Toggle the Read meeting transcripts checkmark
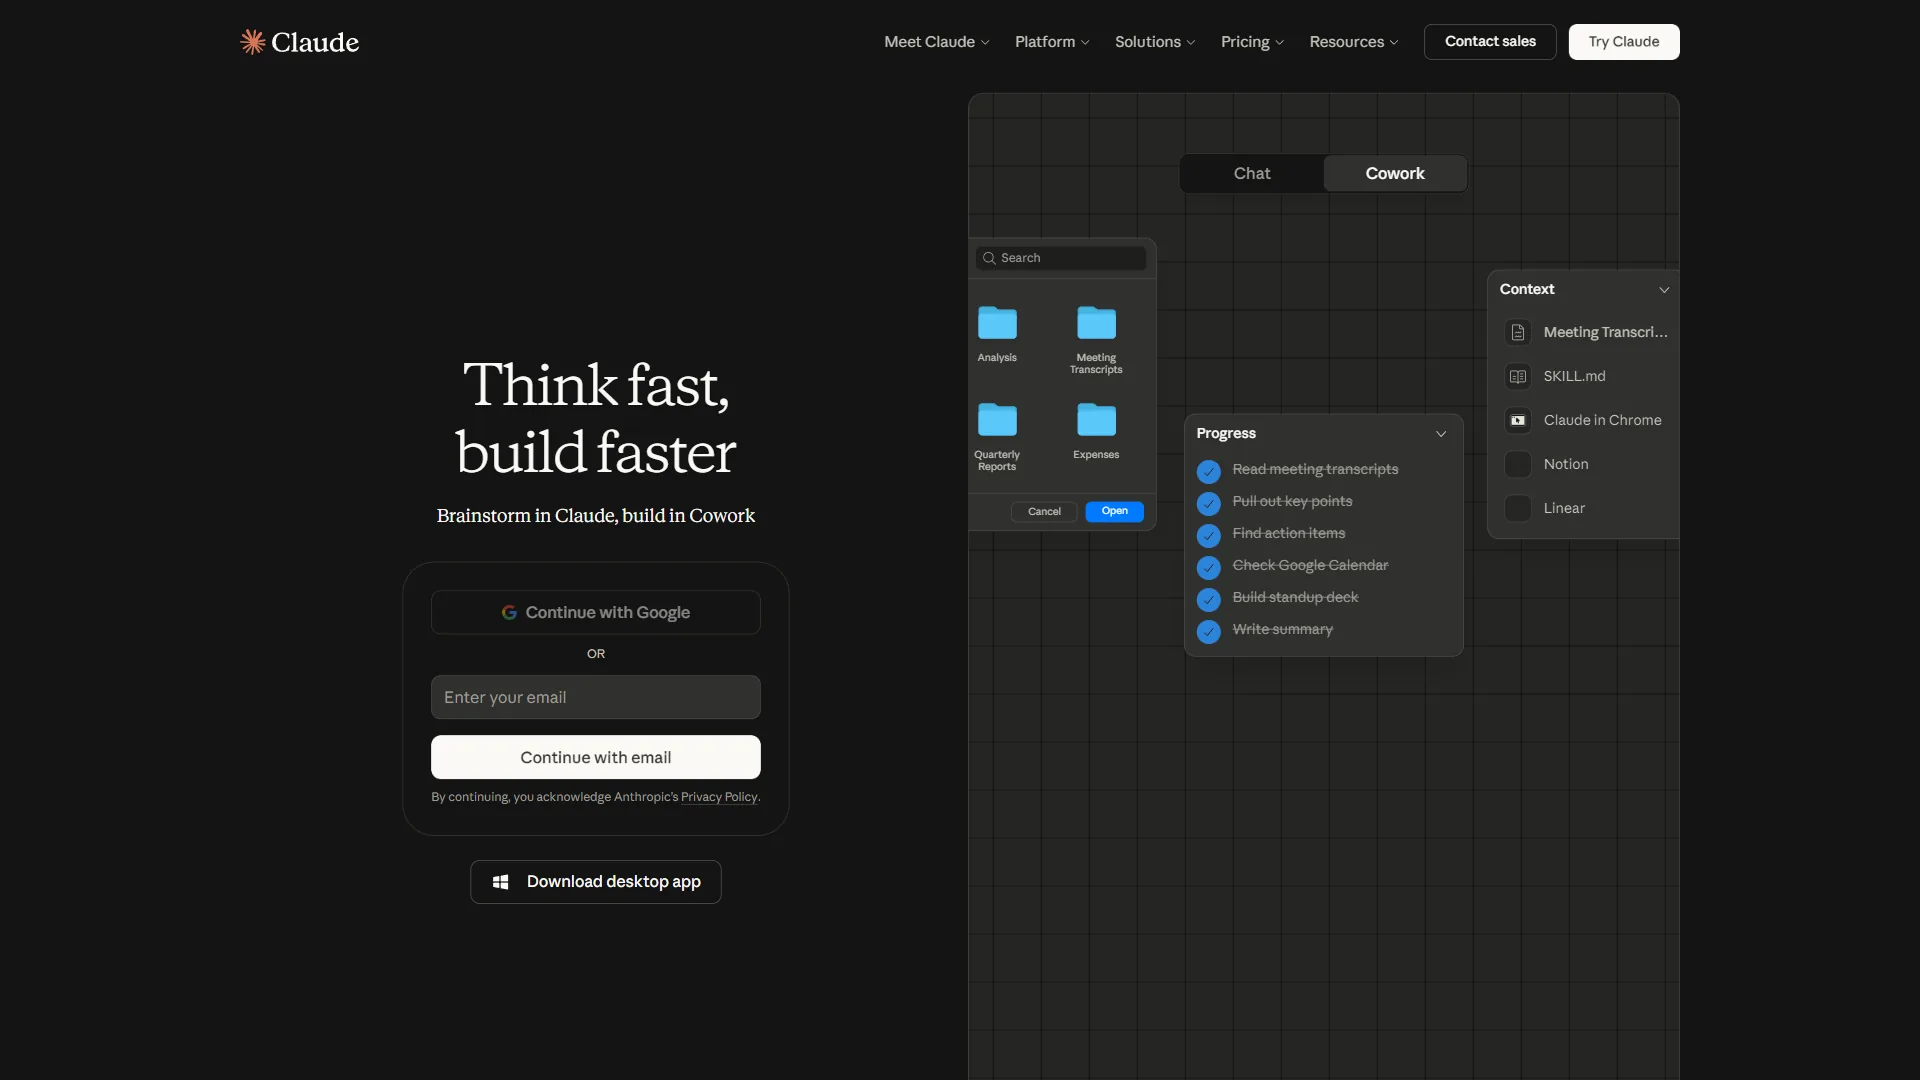Image resolution: width=1920 pixels, height=1080 pixels. 1209,471
